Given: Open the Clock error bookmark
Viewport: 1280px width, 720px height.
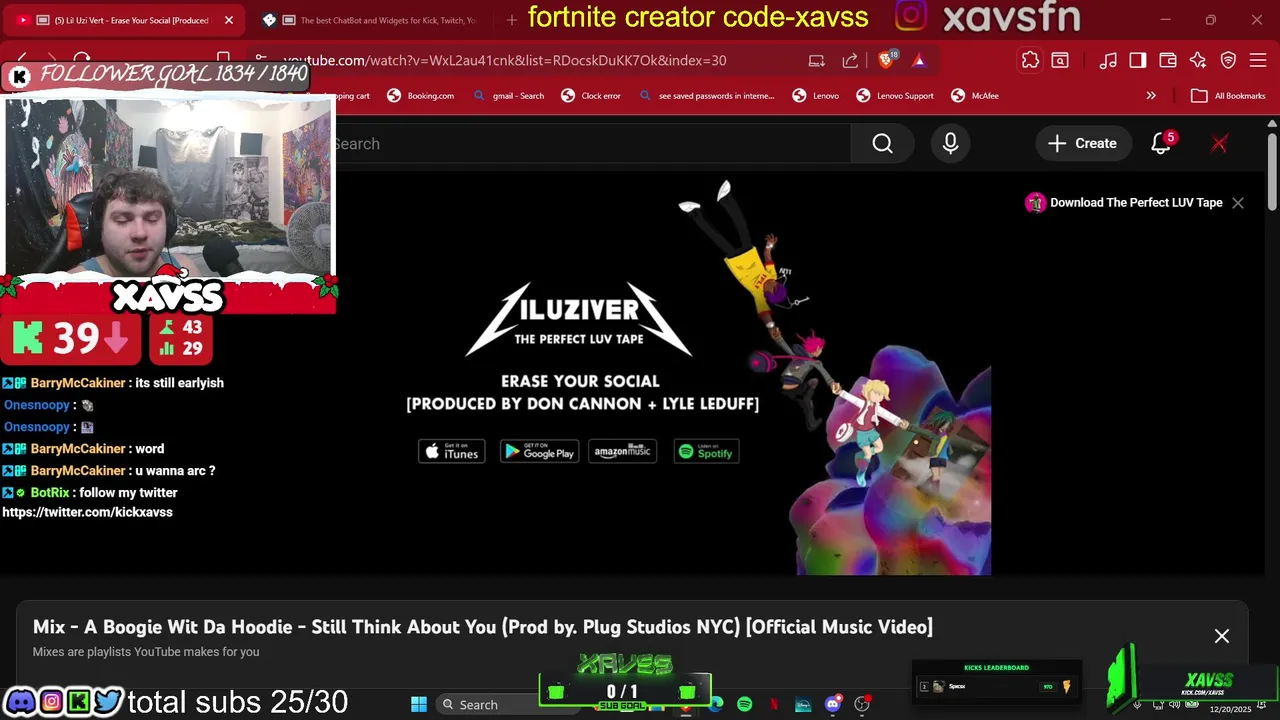Looking at the screenshot, I should 591,96.
